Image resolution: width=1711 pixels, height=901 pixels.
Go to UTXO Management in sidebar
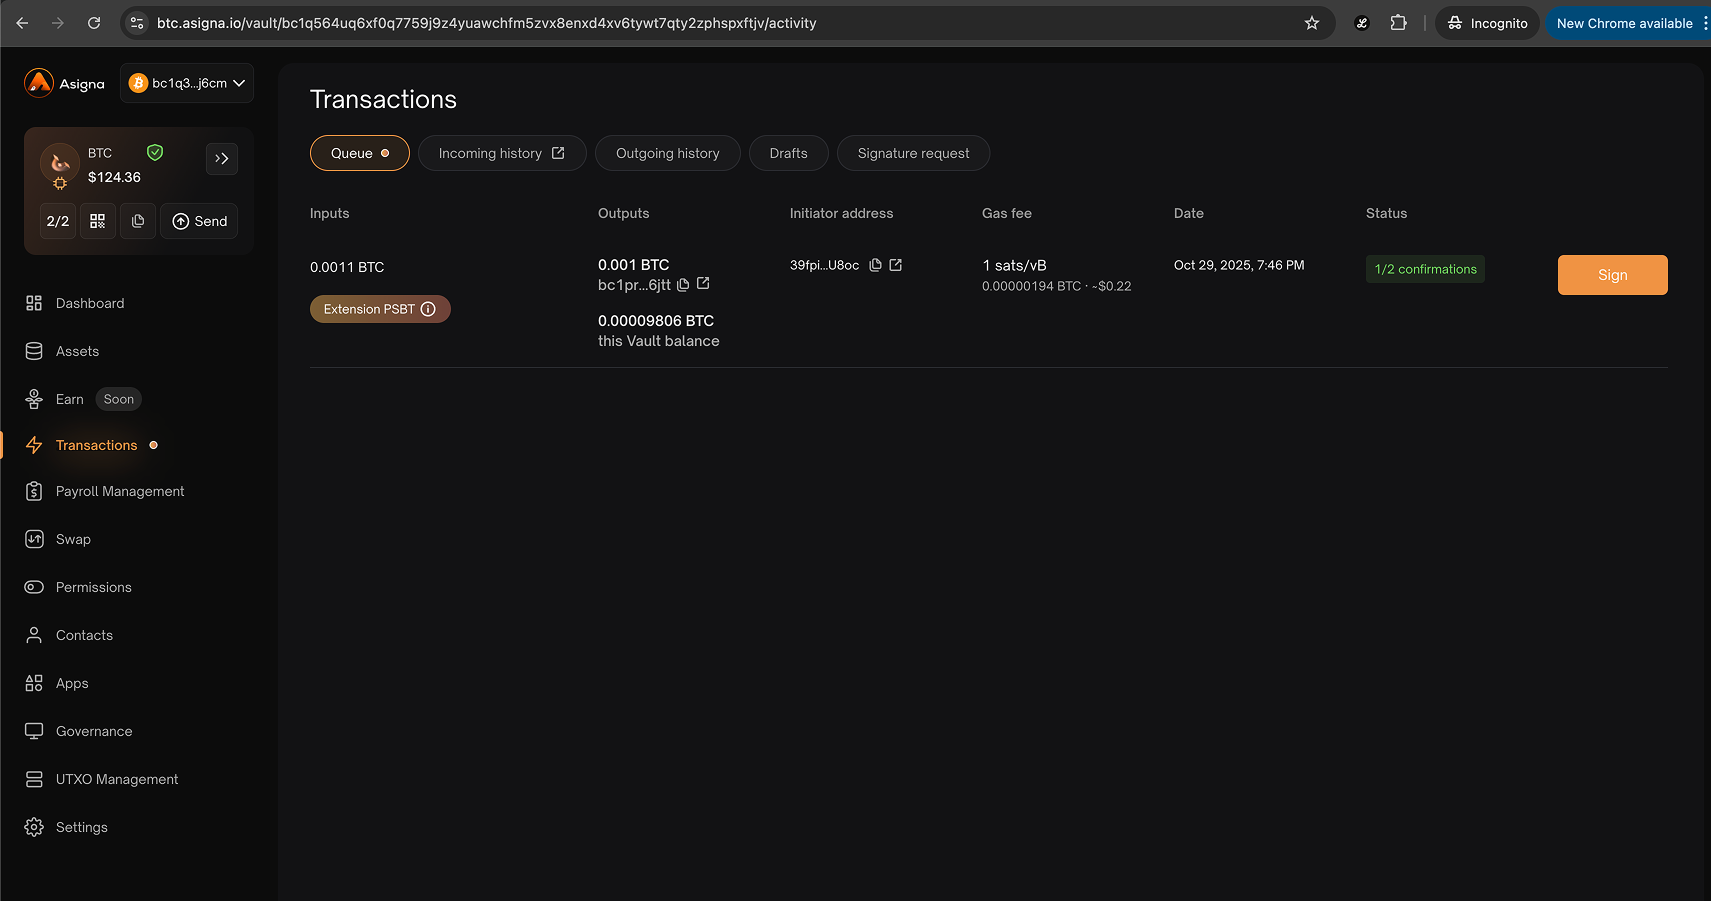pyautogui.click(x=117, y=779)
